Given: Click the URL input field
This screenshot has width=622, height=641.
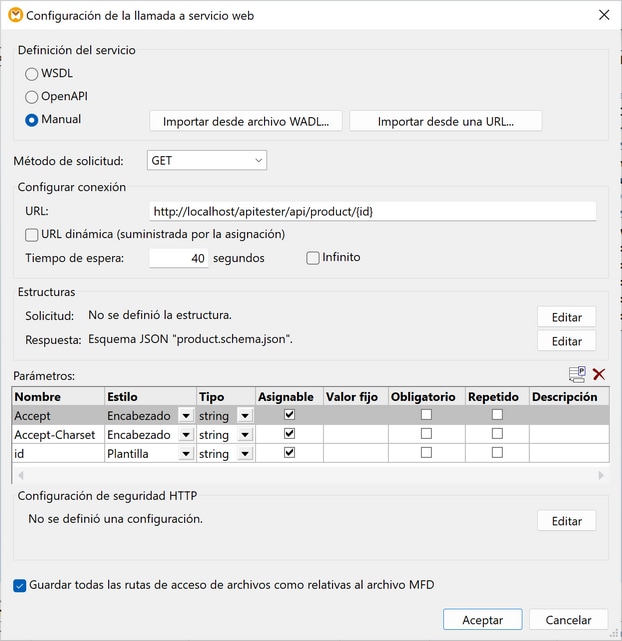Looking at the screenshot, I should click(373, 211).
